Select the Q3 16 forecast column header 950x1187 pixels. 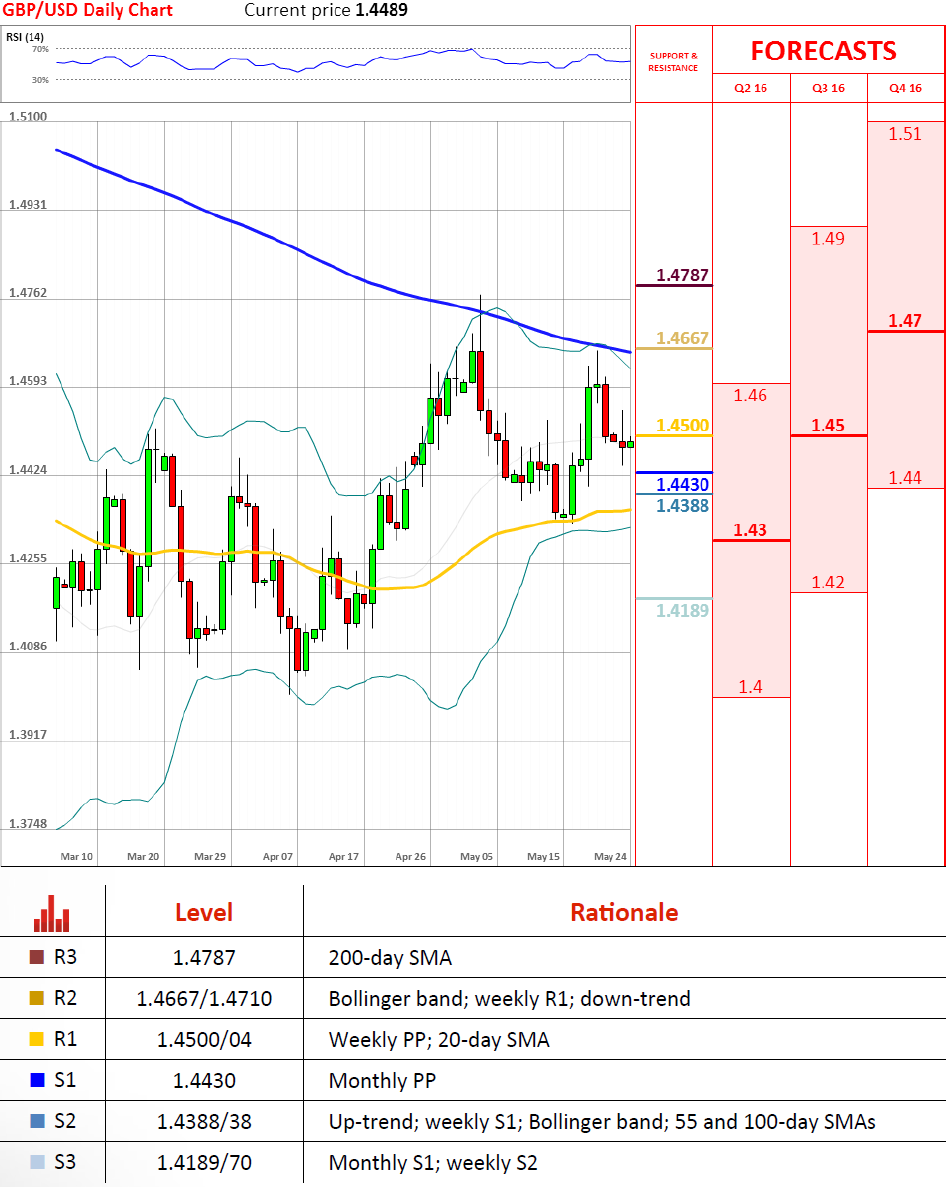click(828, 88)
